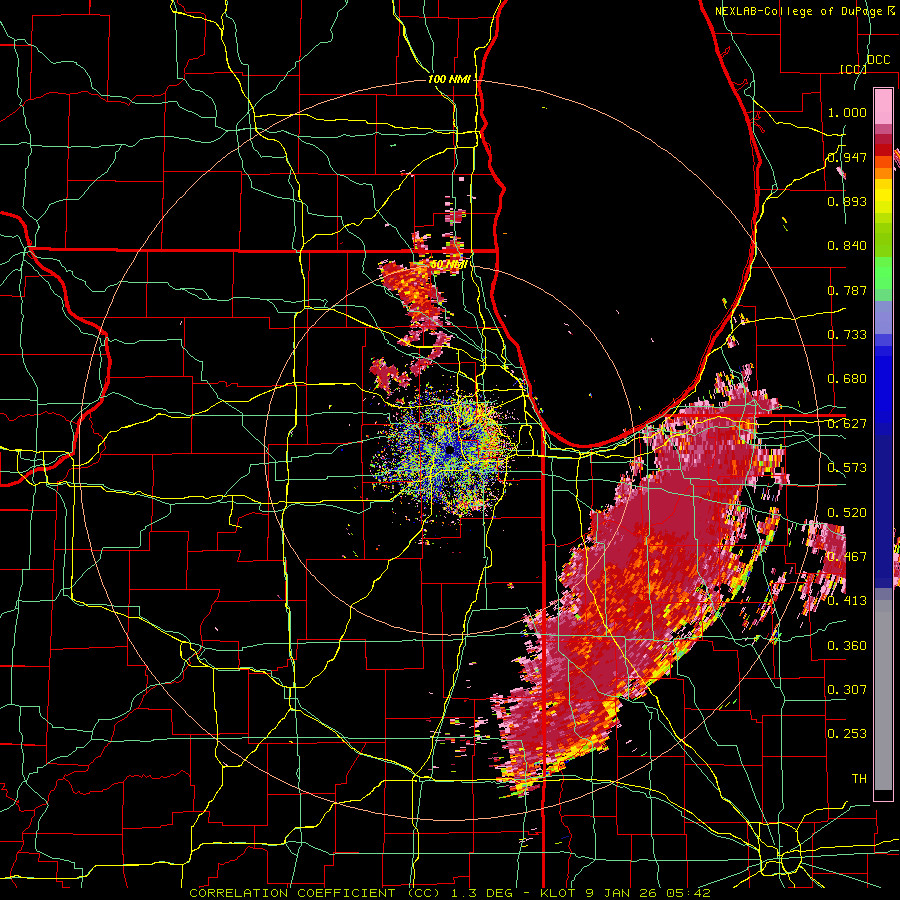Click the DCC label above the color scale
The image size is (900, 900).
click(879, 60)
